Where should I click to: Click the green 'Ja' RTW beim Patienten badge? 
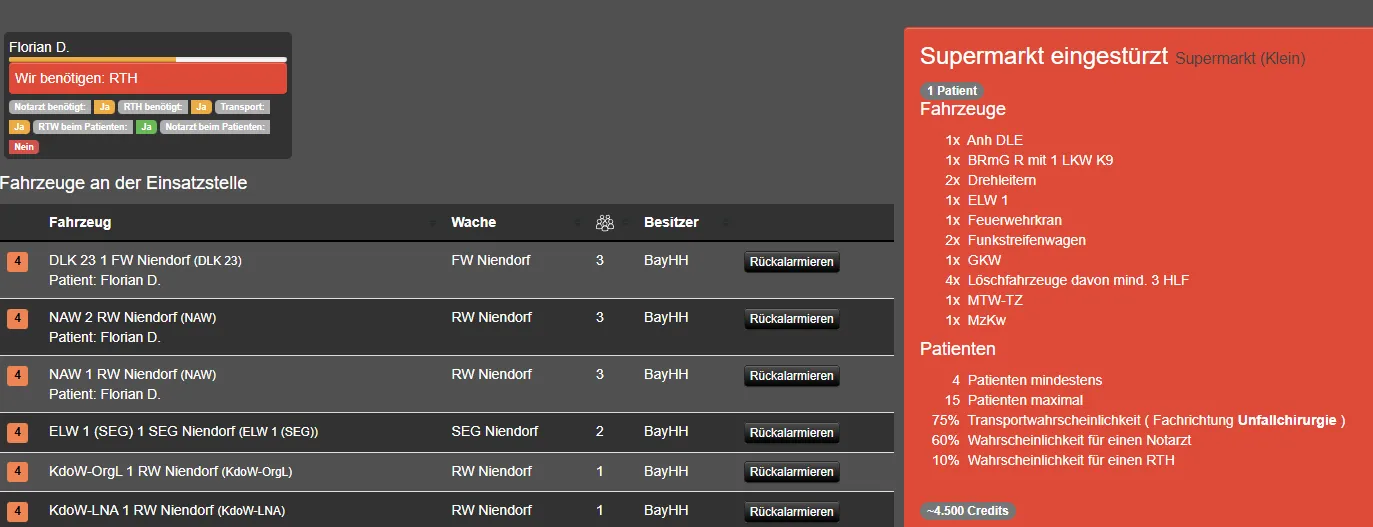pos(146,127)
